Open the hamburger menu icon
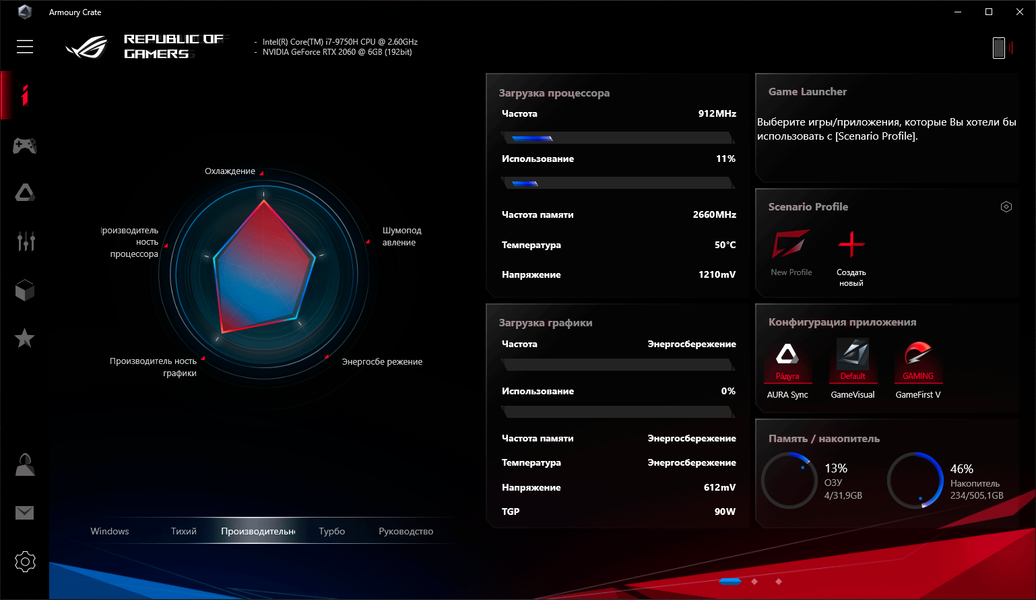 click(25, 46)
